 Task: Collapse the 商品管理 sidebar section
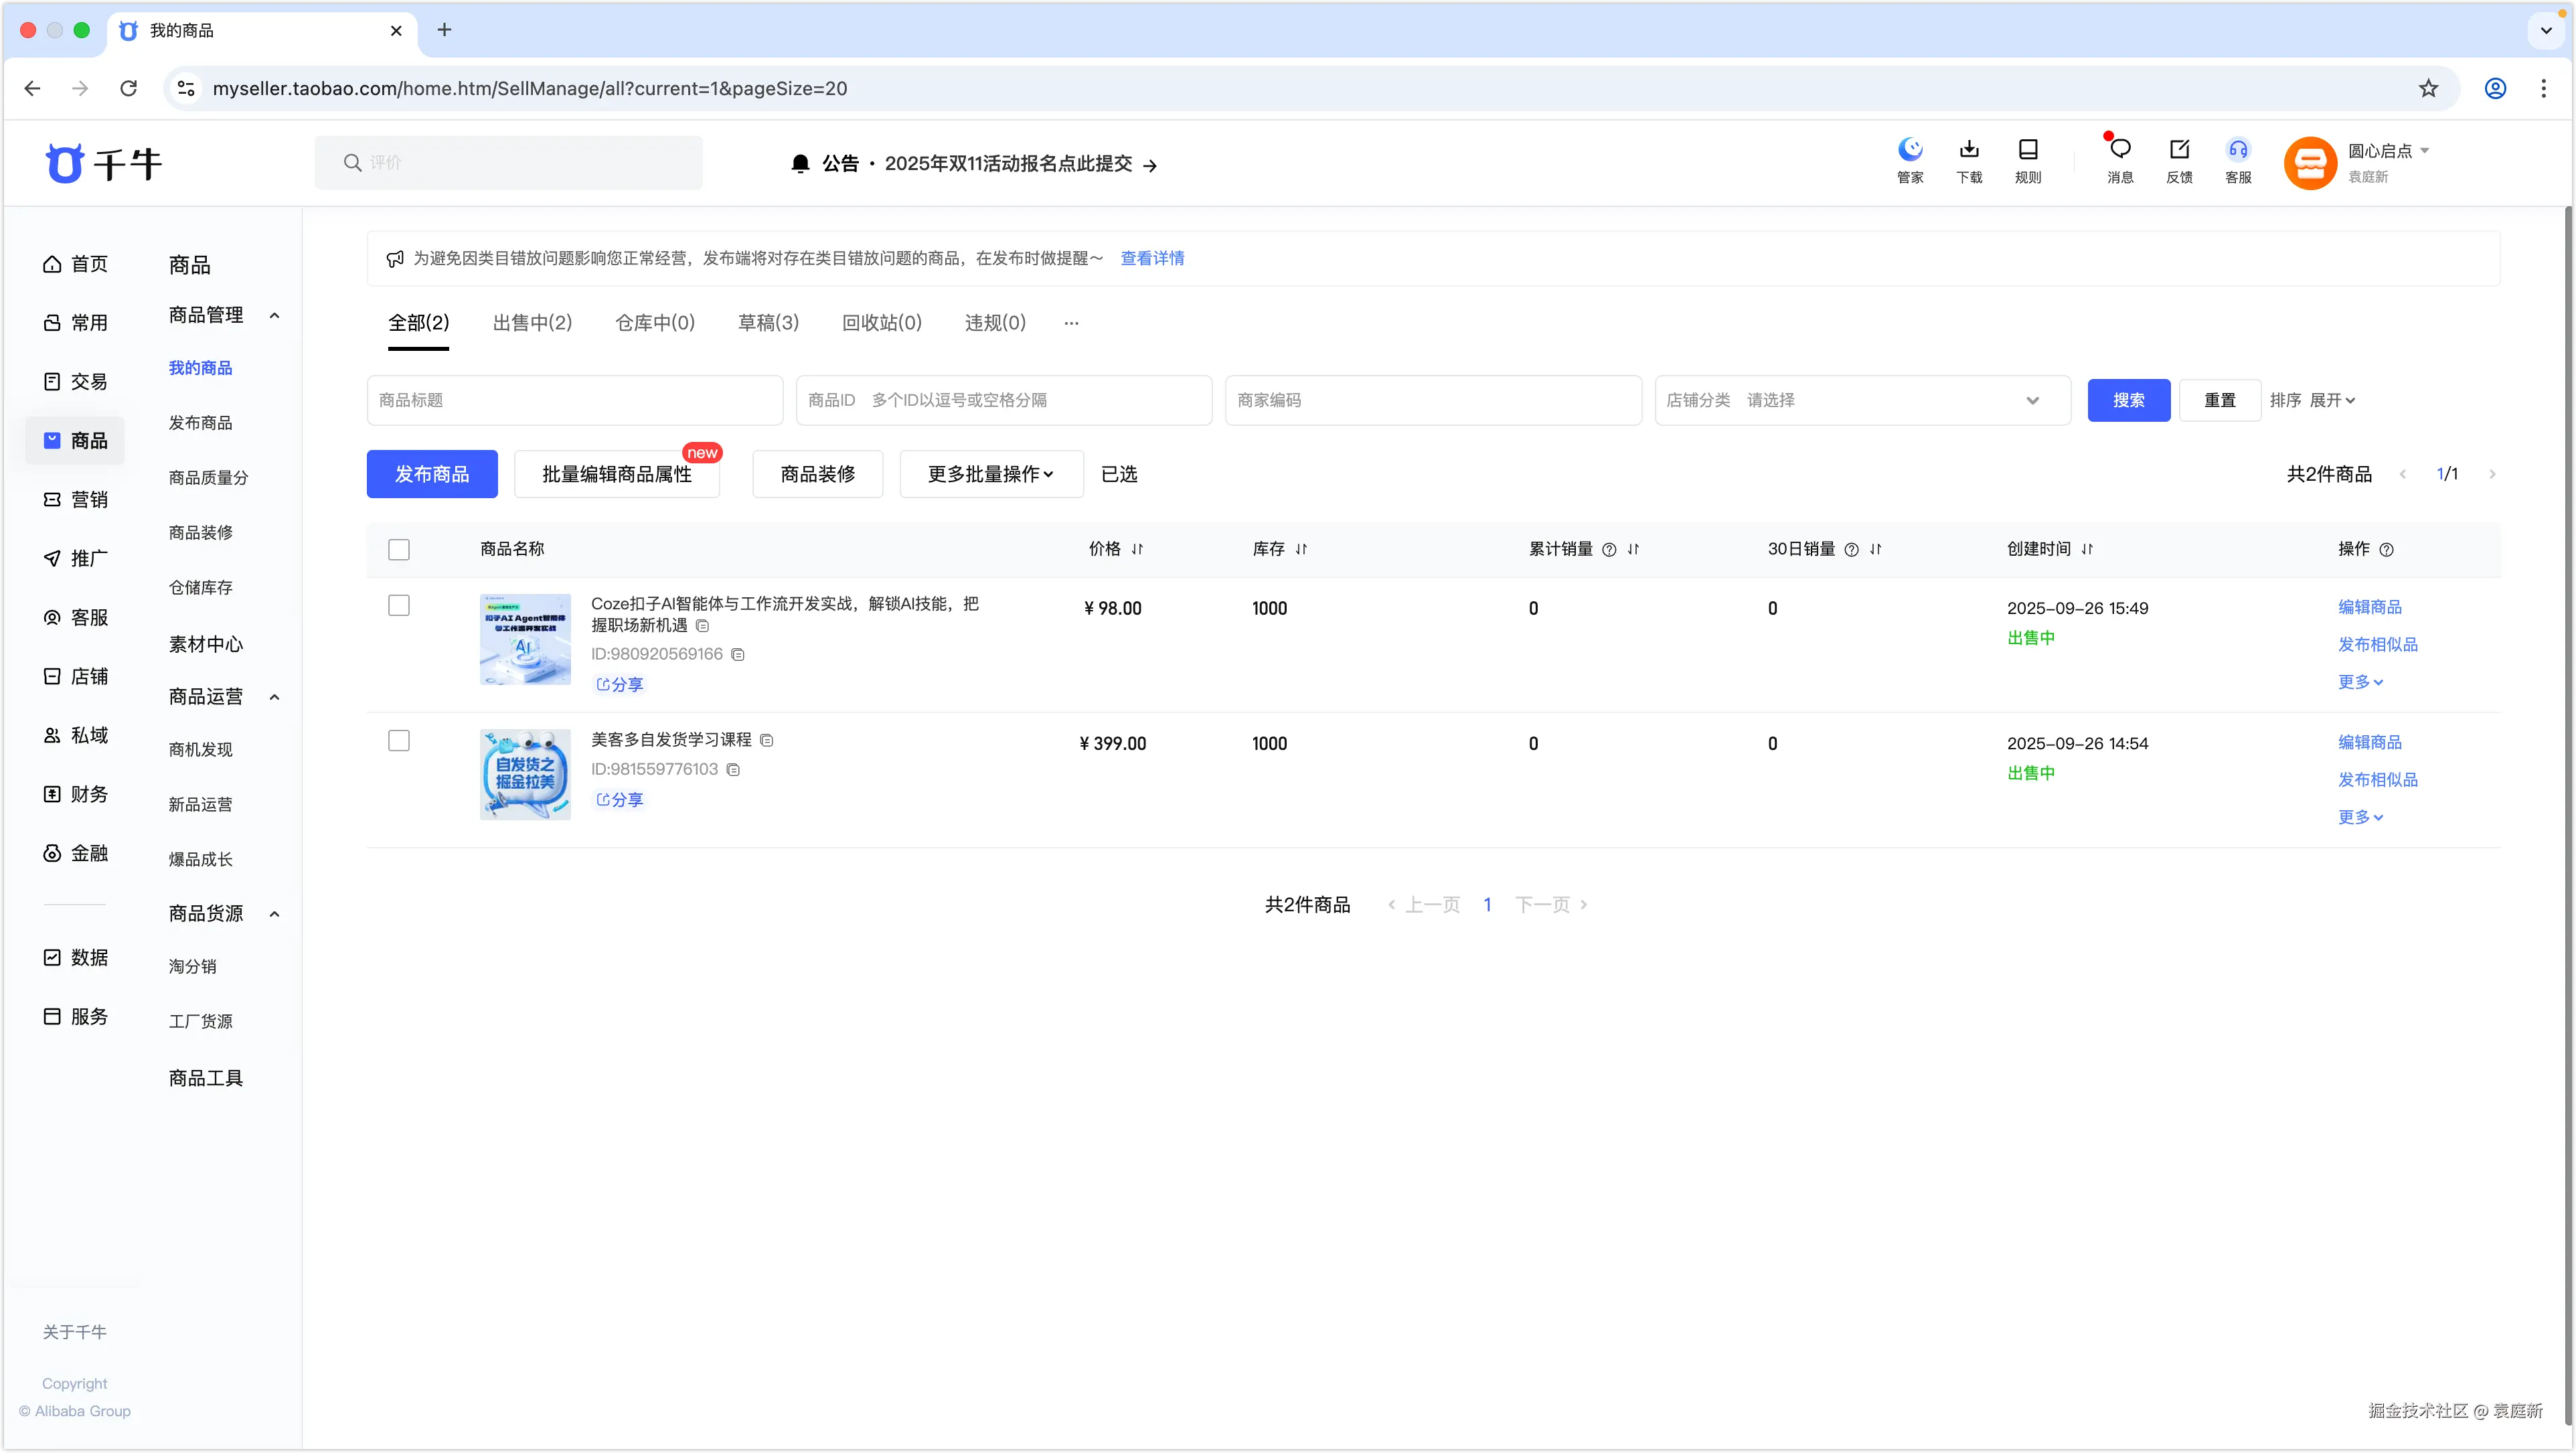point(274,315)
